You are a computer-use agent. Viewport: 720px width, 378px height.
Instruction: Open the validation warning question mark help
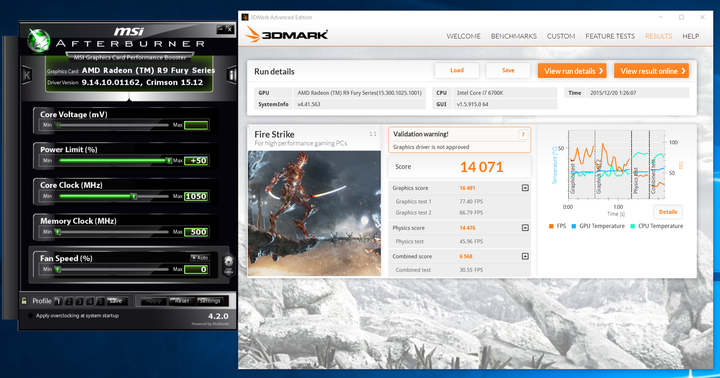click(523, 135)
